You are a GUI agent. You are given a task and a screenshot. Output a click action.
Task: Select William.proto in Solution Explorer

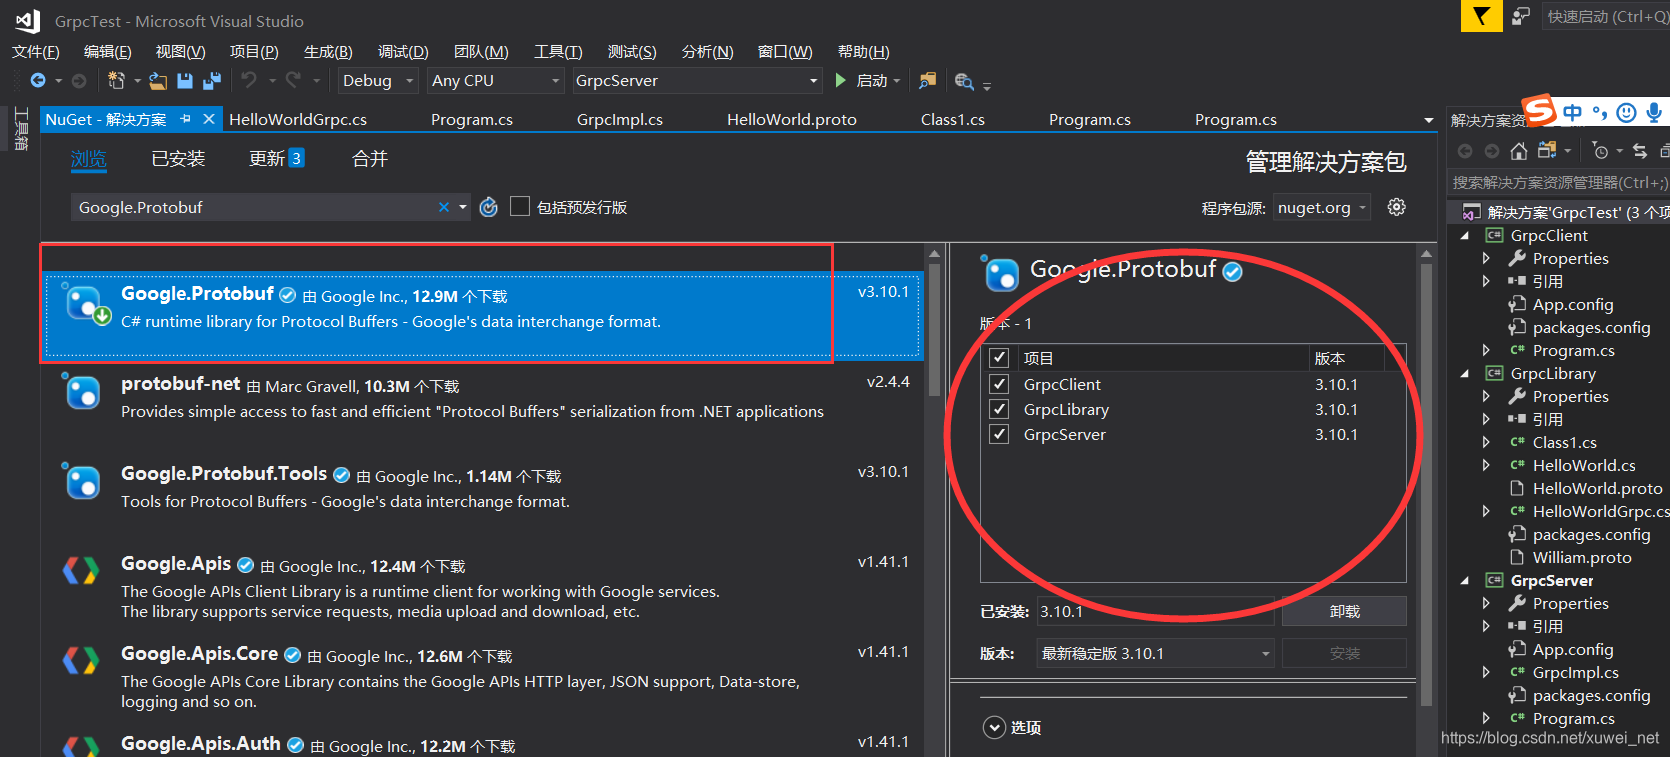tap(1581, 557)
